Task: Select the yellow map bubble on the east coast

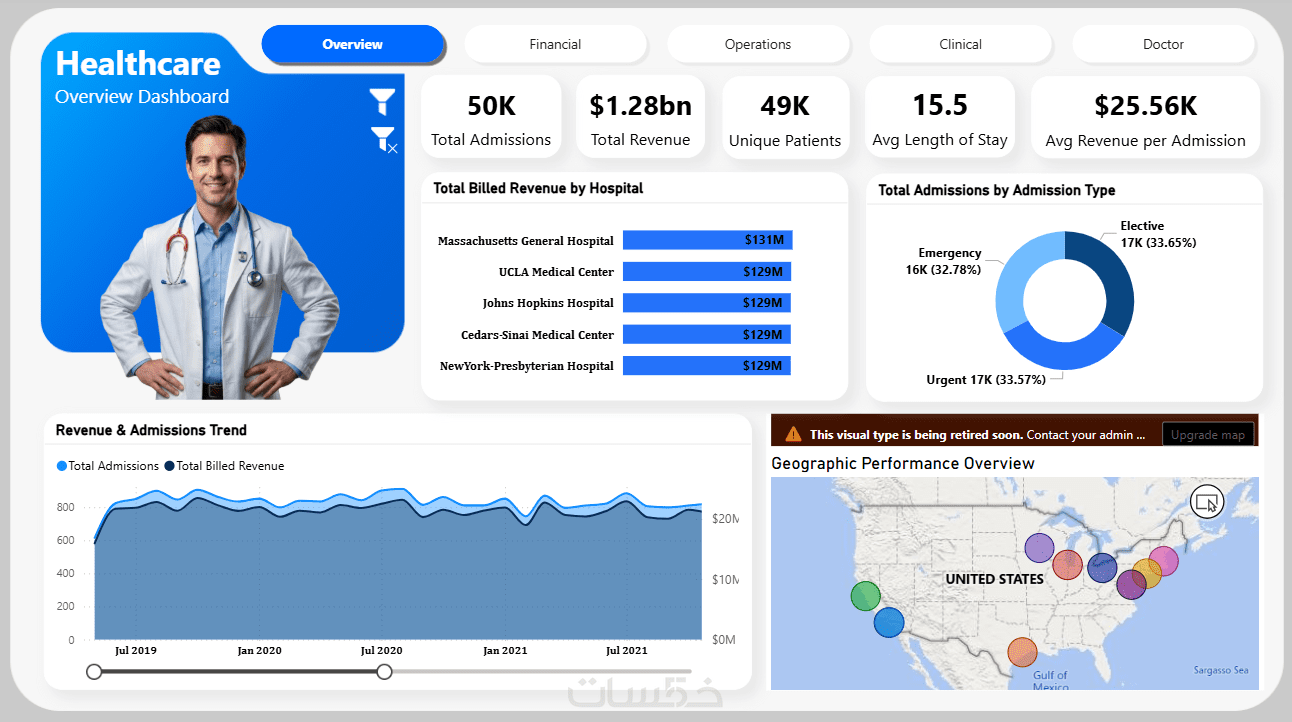Action: (x=1147, y=574)
